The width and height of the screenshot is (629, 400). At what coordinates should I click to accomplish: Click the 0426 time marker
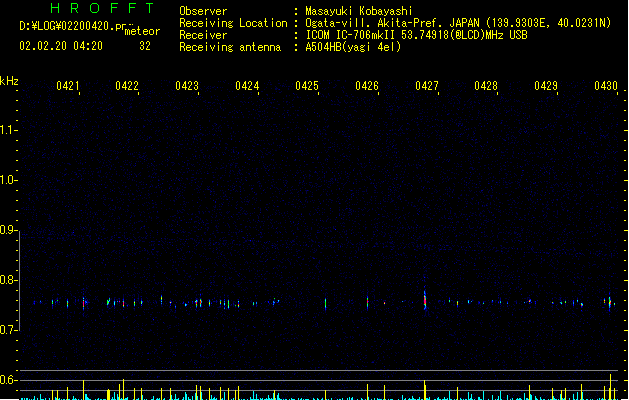367,86
